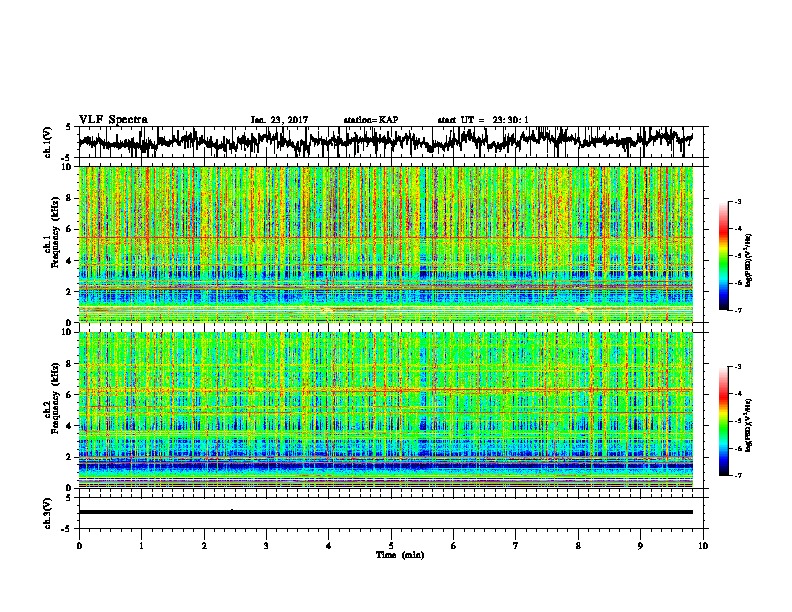Screen dimensions: 792x612
Task: Click the time axis tick label '2'
Action: [x=204, y=545]
